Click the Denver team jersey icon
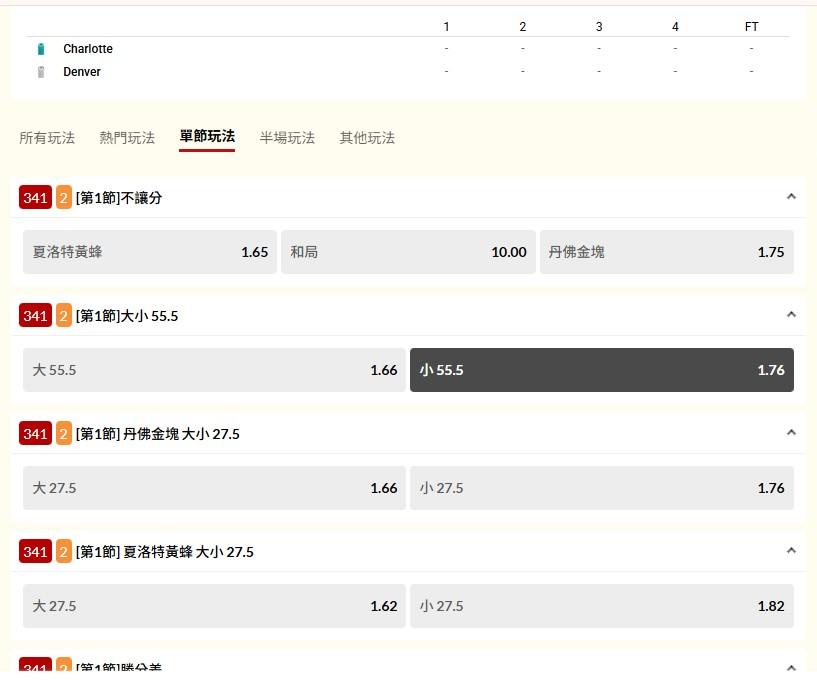The height and width of the screenshot is (681, 817). pyautogui.click(x=41, y=72)
